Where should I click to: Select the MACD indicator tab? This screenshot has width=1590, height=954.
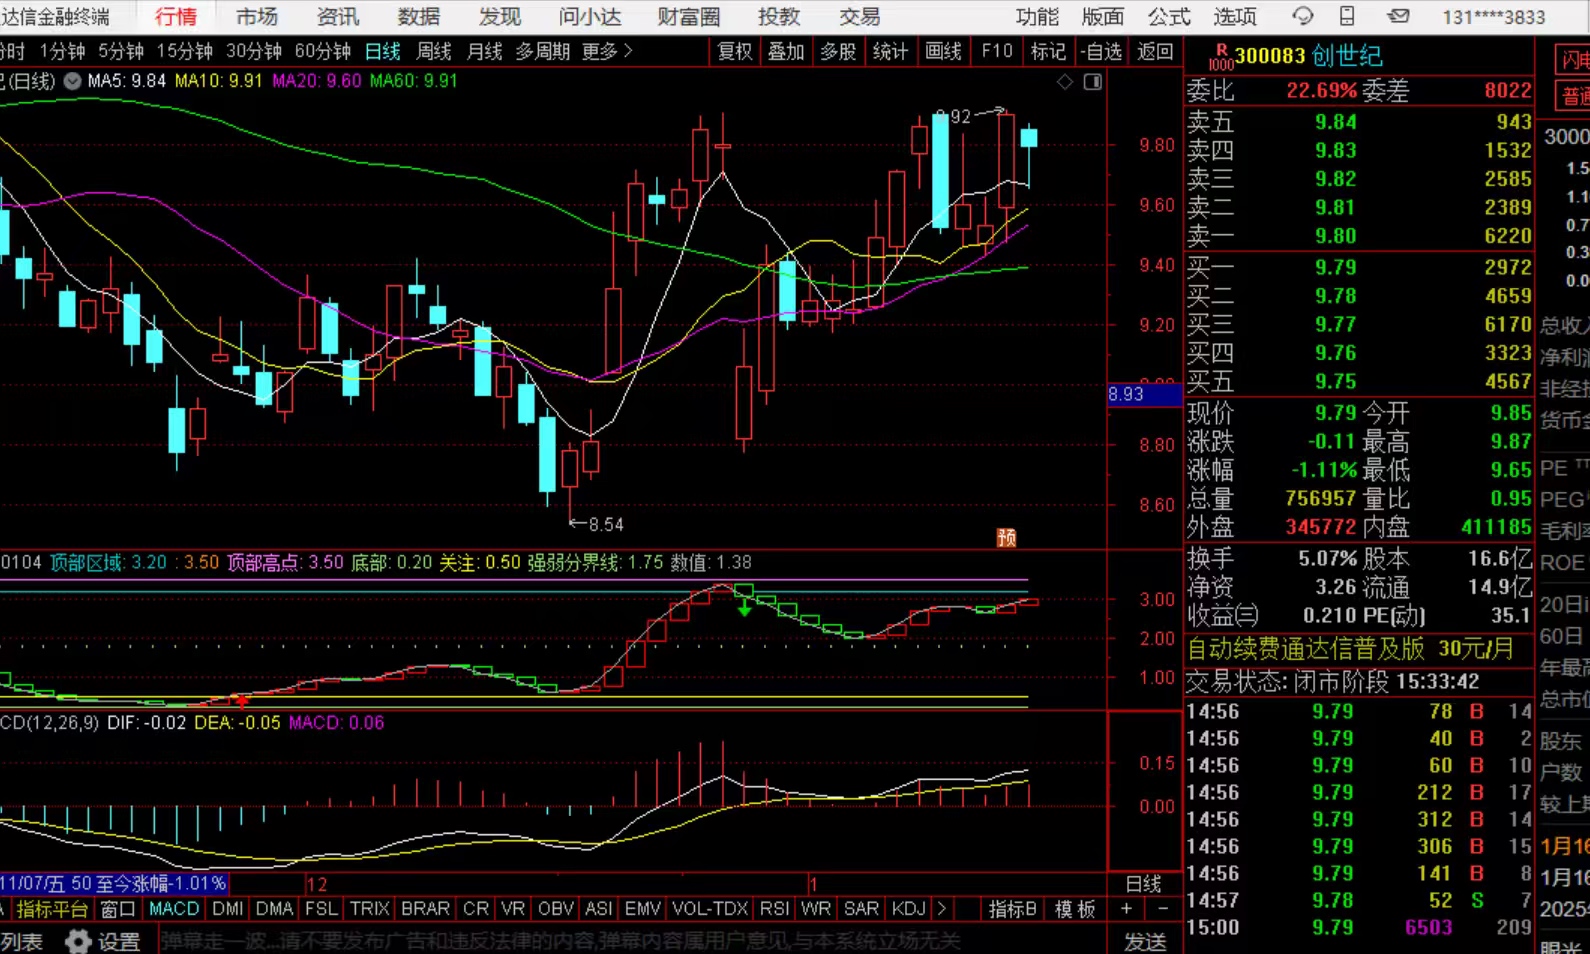(x=174, y=908)
